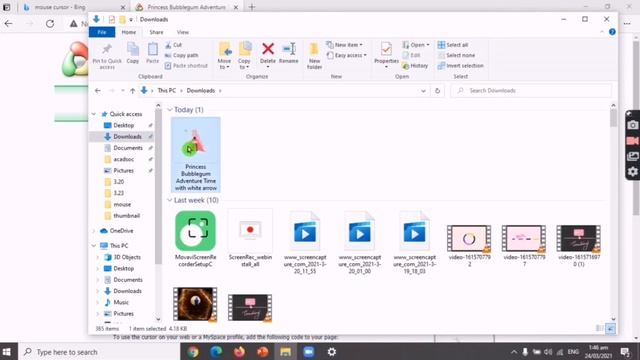Image resolution: width=640 pixels, height=360 pixels.
Task: Click the red Delete icon
Action: 268,49
